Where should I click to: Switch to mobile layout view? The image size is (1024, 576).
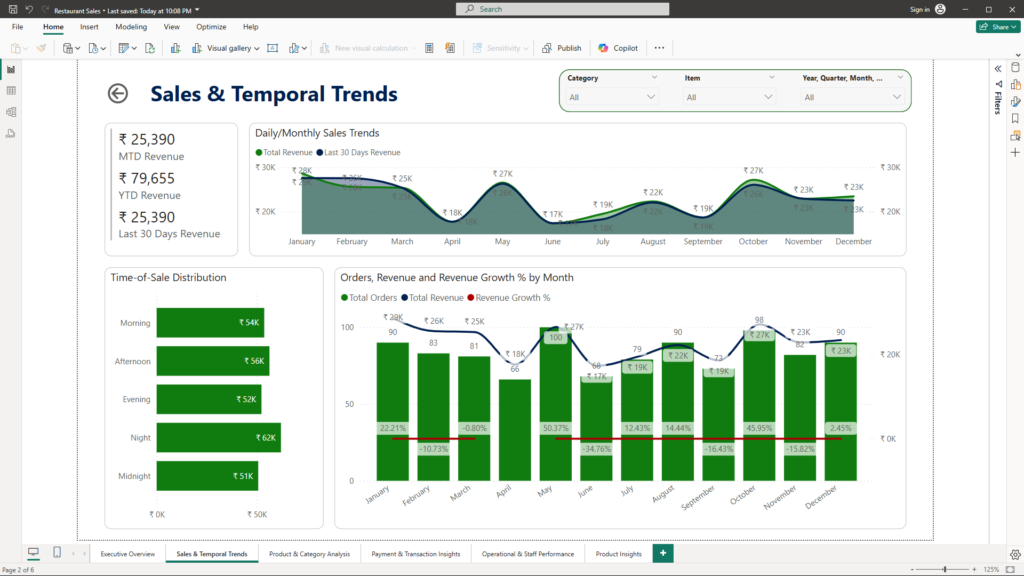57,553
